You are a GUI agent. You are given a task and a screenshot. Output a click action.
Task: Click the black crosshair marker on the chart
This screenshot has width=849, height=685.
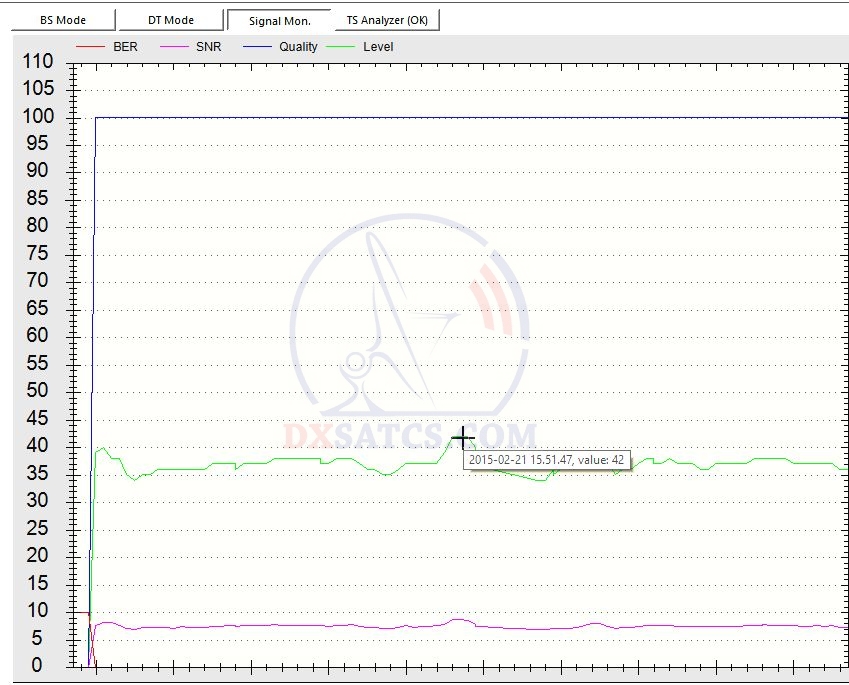[462, 437]
